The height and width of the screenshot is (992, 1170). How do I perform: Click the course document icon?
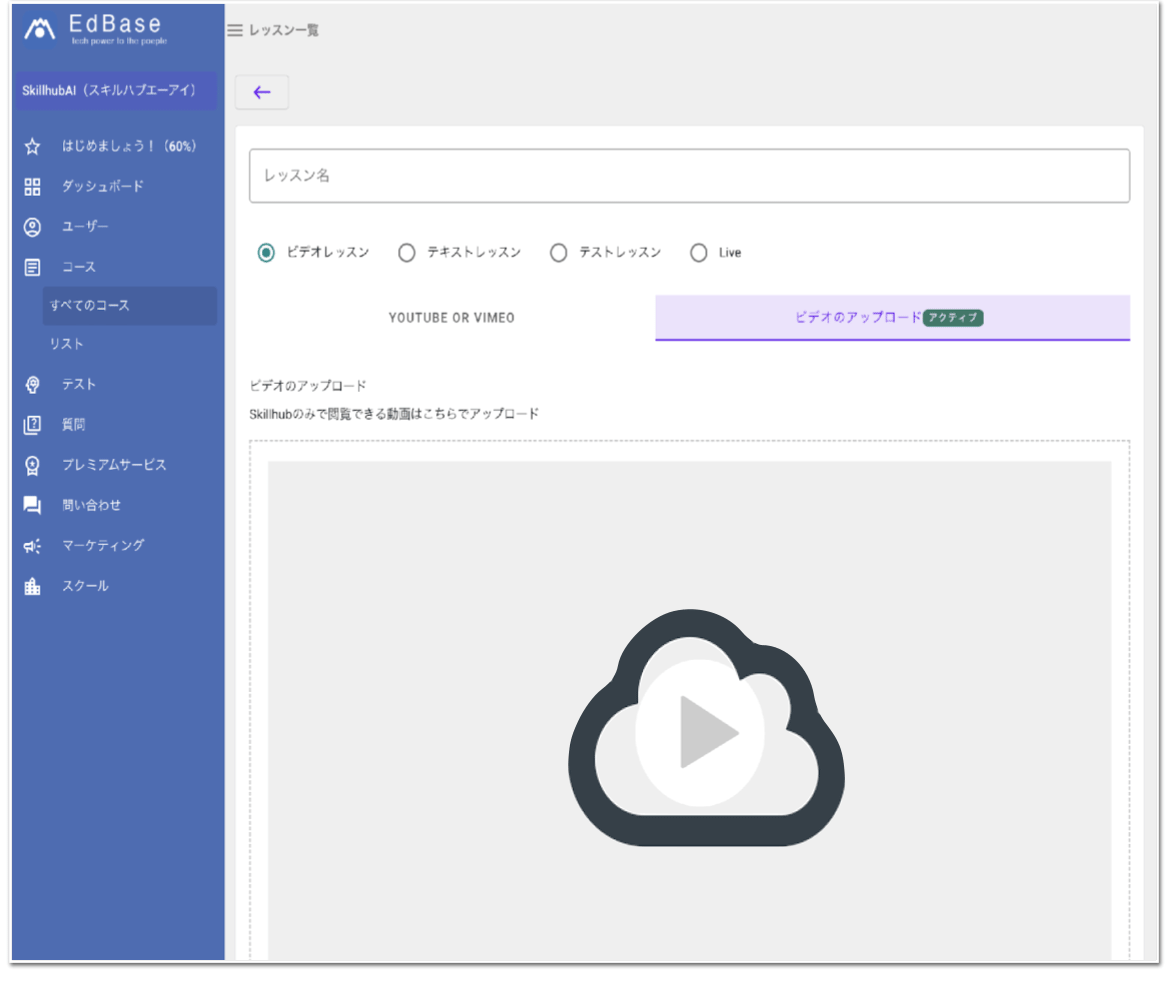(x=32, y=267)
